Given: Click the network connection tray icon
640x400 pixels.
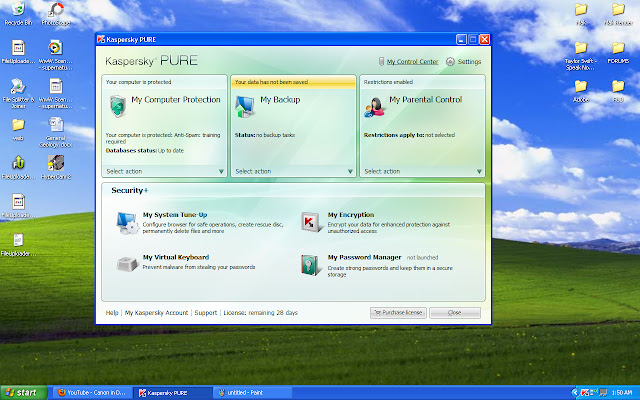Looking at the screenshot, I should pyautogui.click(x=594, y=393).
